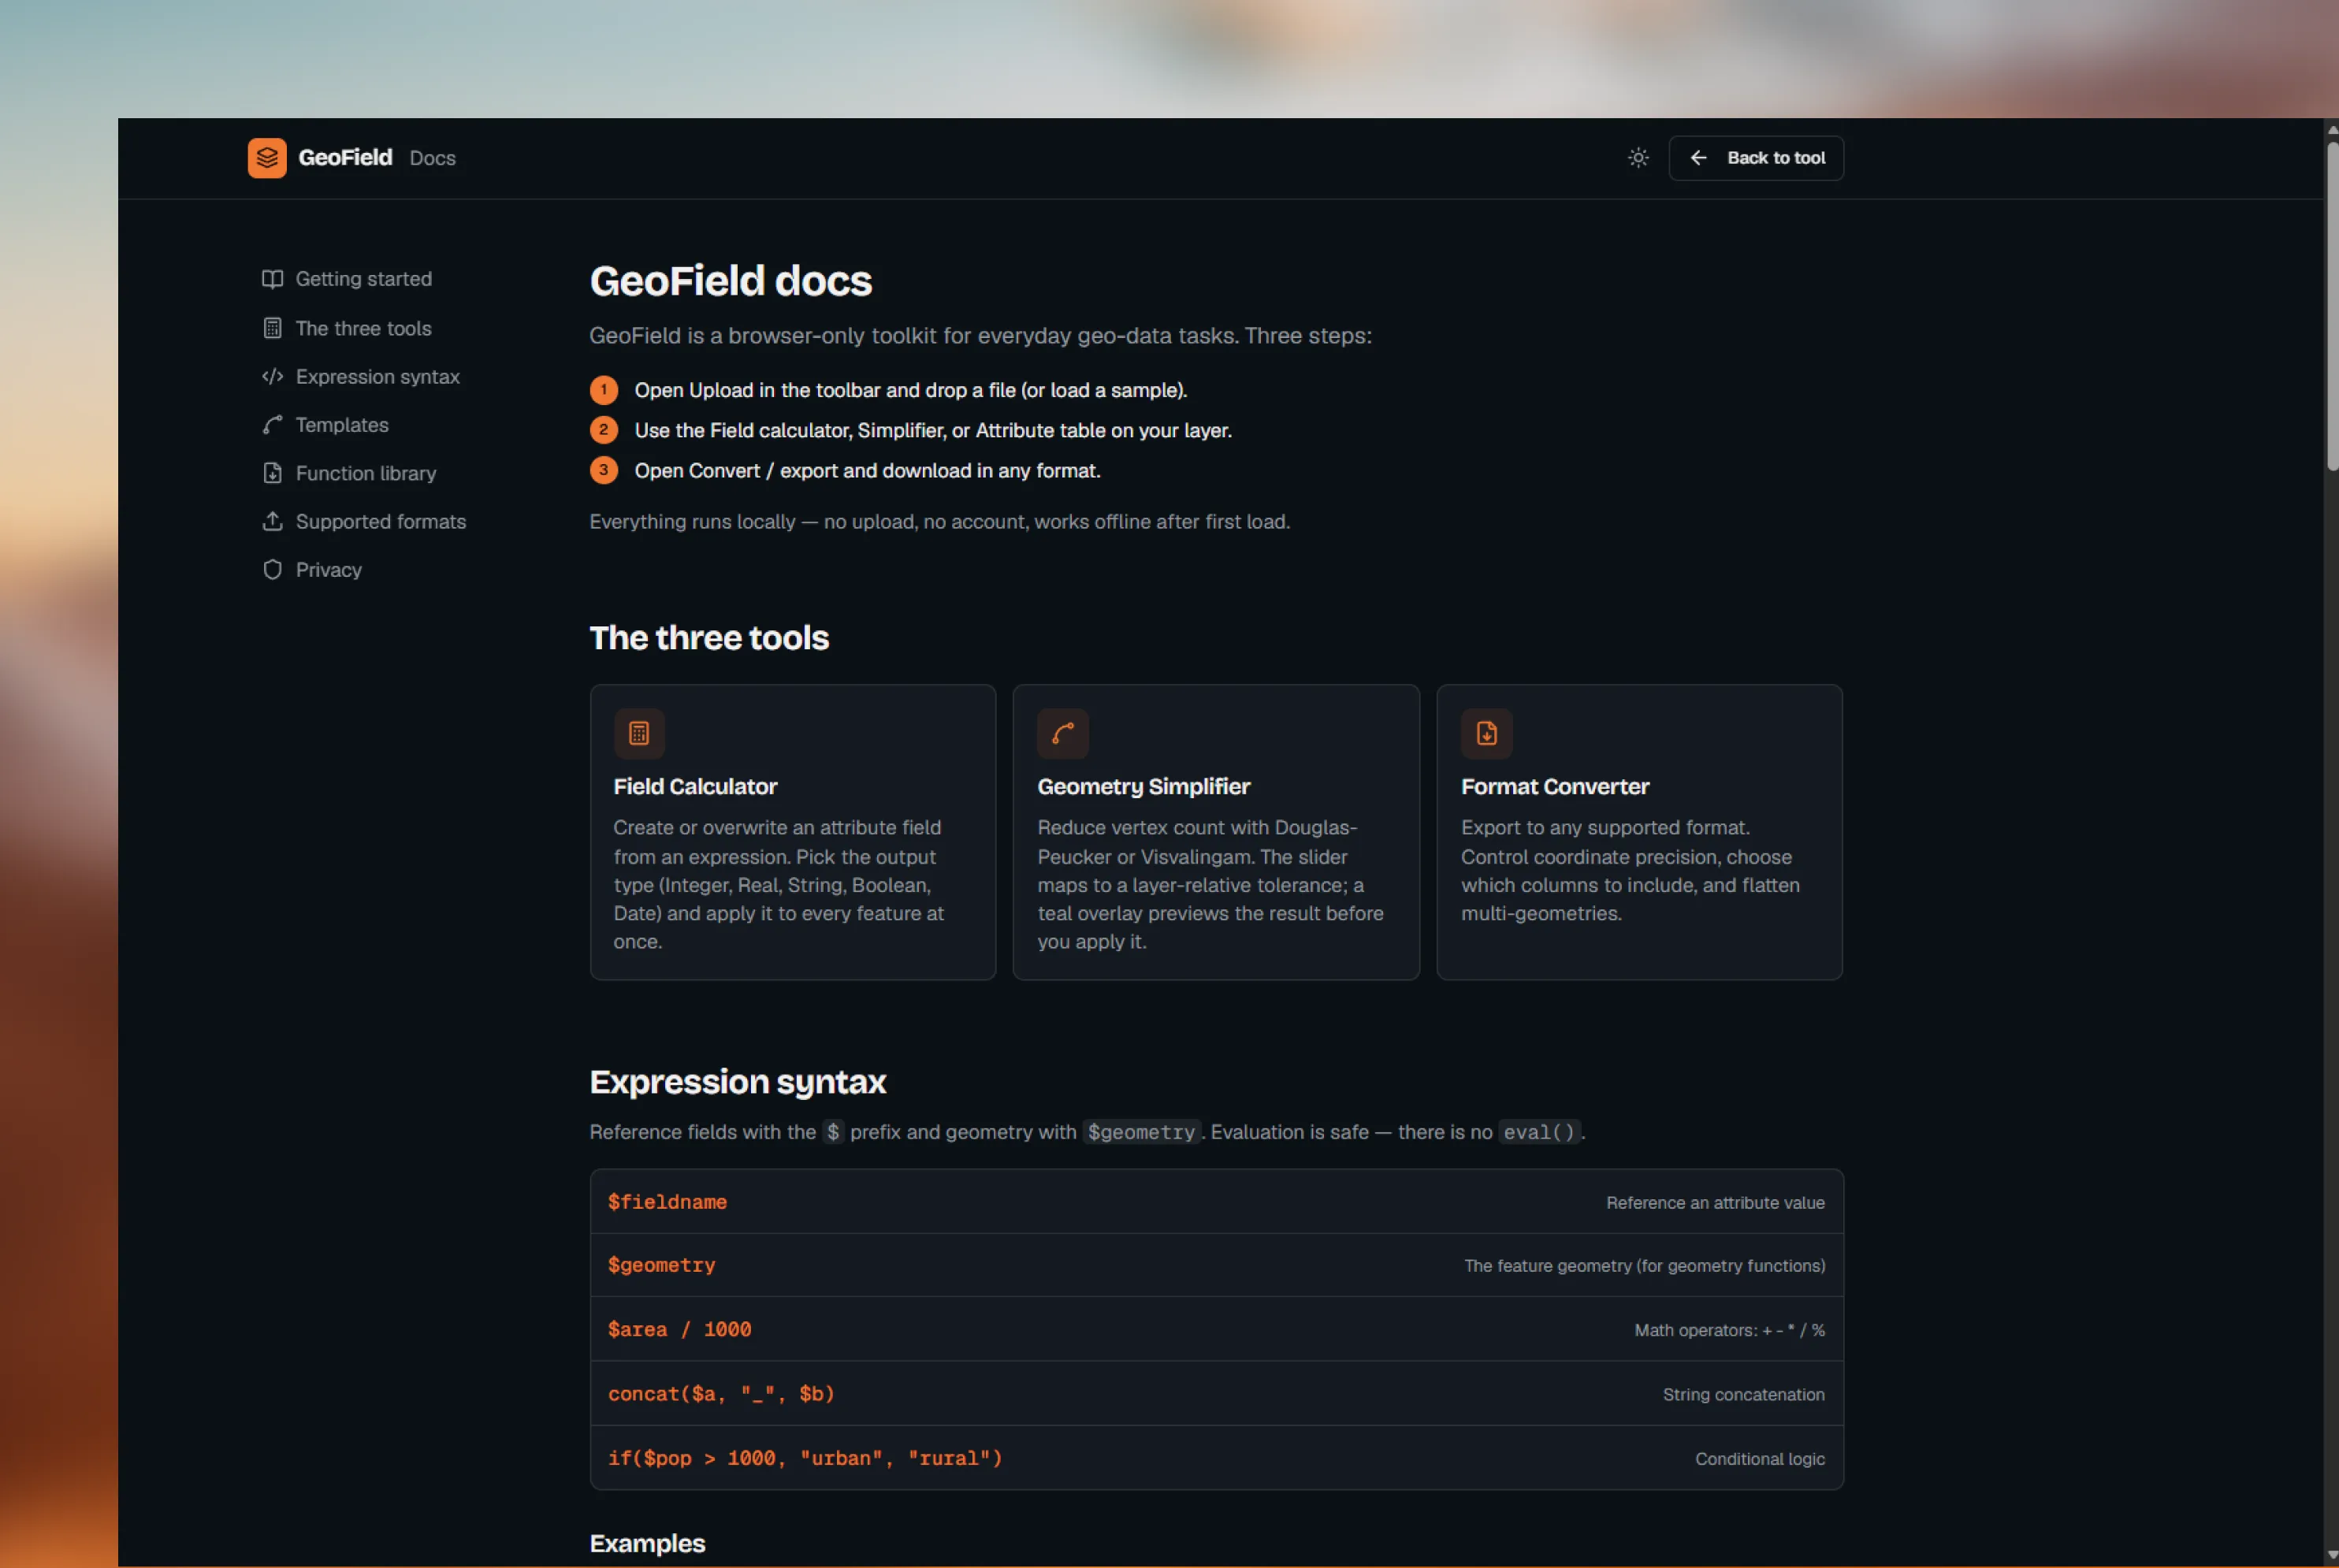This screenshot has width=2339, height=1568.
Task: Click the inline eval() code snippet
Action: click(x=1539, y=1132)
